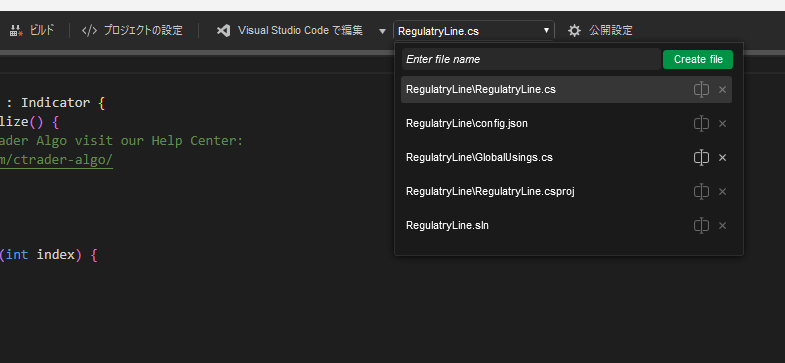Select RegulatryLine\config.json in file list
Image resolution: width=785 pixels, height=363 pixels.
click(566, 123)
